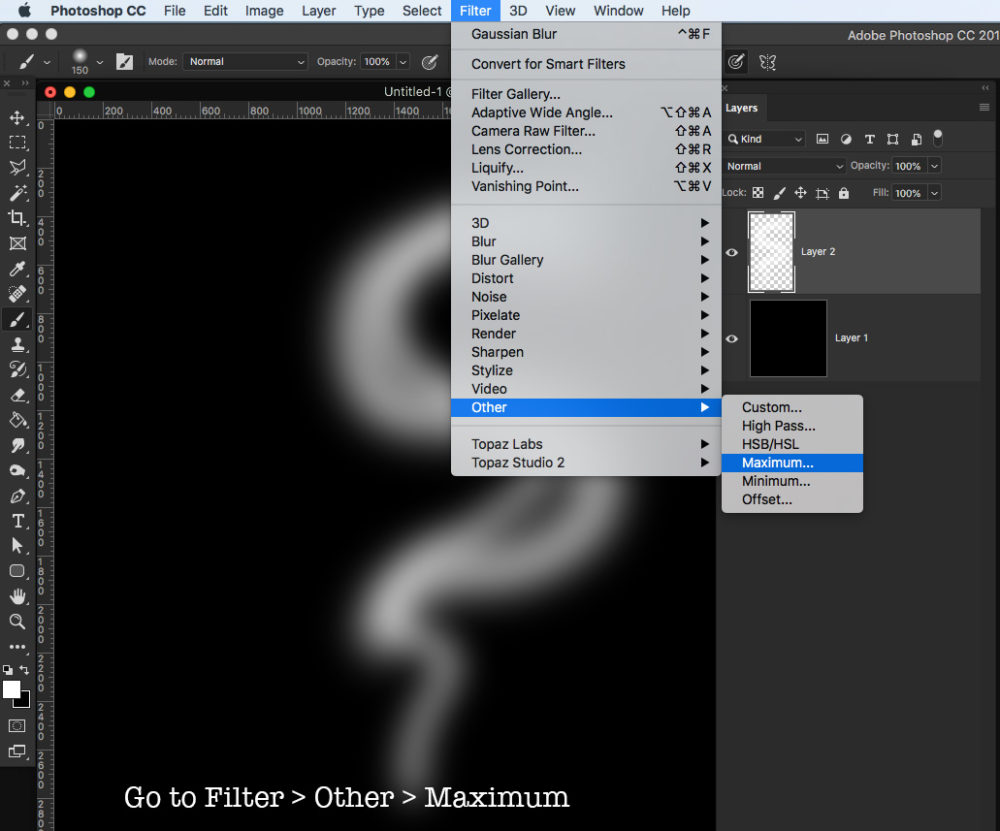Filter layers by pixel layers
This screenshot has height=831, width=1000.
pyautogui.click(x=823, y=139)
